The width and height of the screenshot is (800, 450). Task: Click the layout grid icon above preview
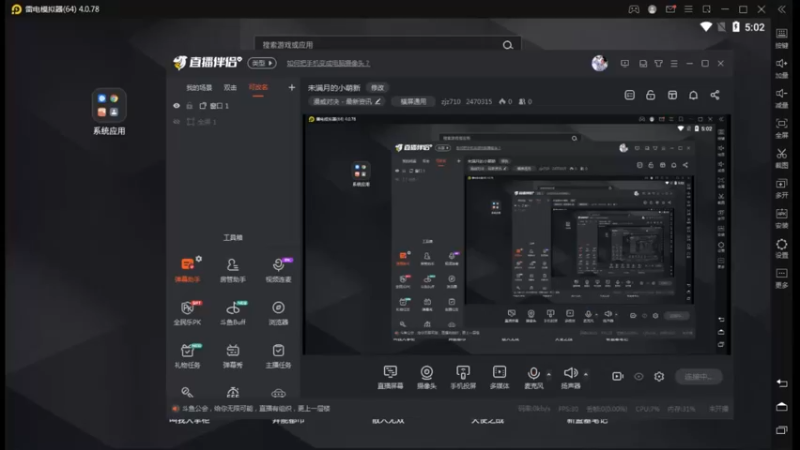[x=672, y=95]
